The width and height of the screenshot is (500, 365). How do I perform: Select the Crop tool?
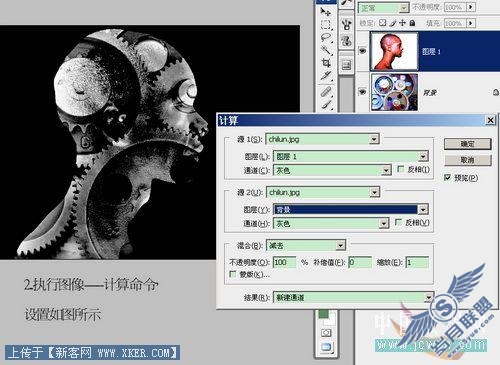(x=326, y=63)
